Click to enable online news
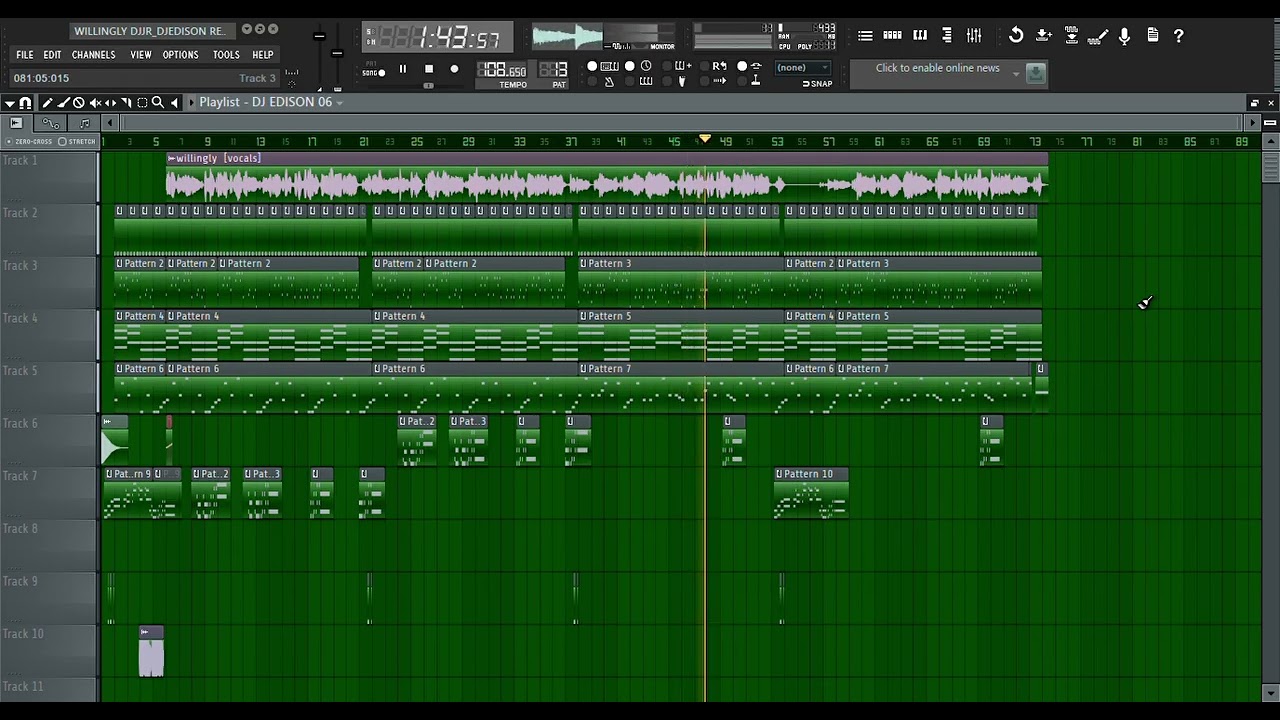The image size is (1280, 720). tap(937, 68)
